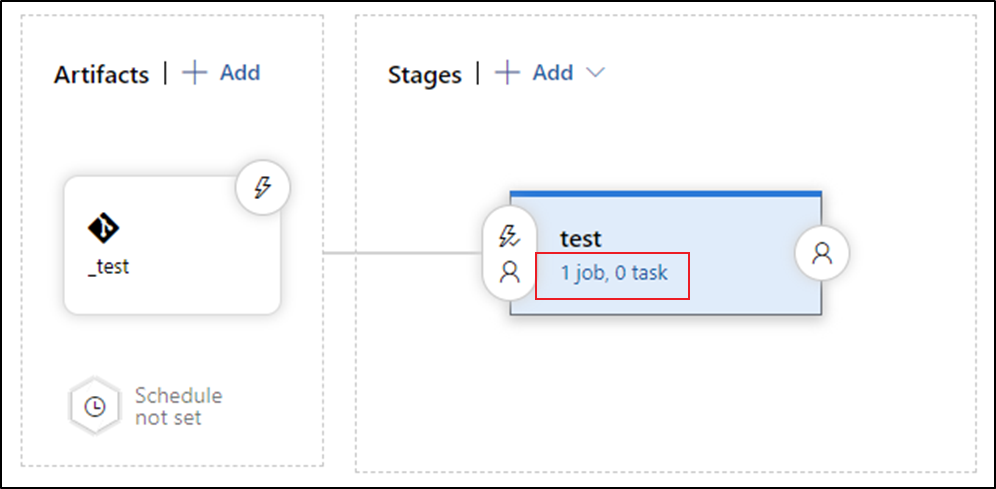This screenshot has height=489, width=996.
Task: Click the Stages section heading
Action: (425, 75)
